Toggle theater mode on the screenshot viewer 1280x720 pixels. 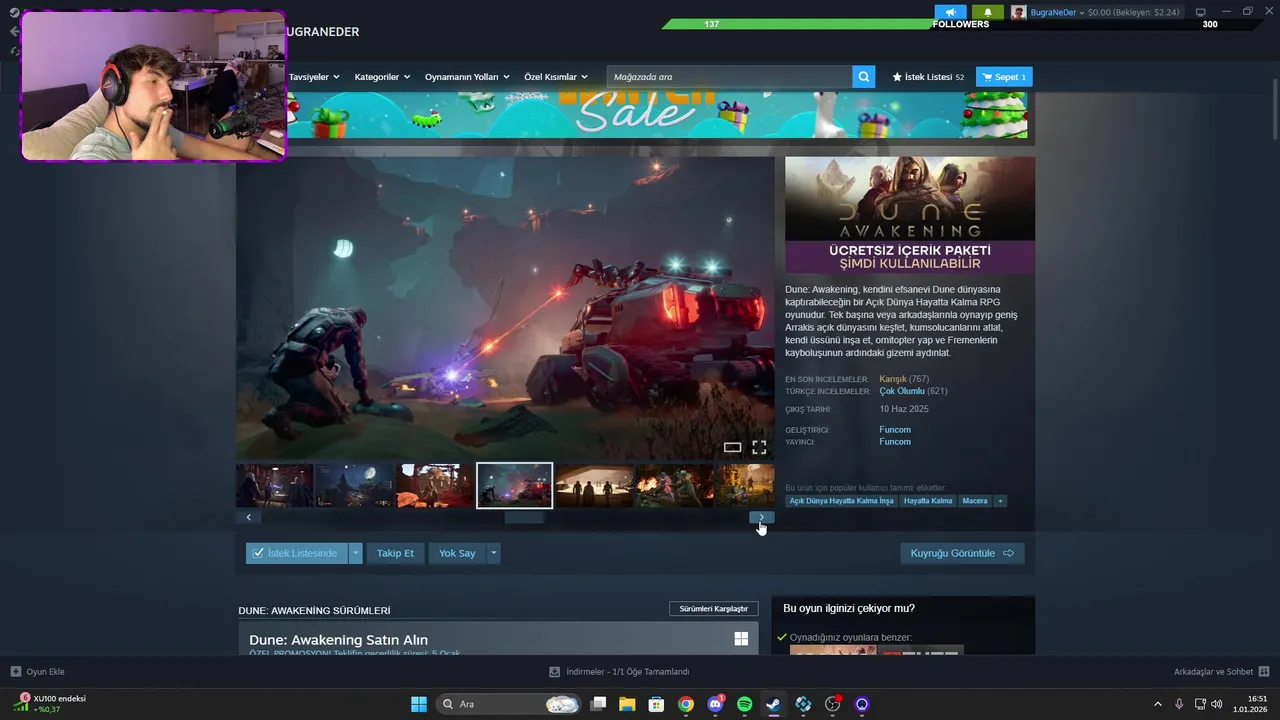coord(732,447)
